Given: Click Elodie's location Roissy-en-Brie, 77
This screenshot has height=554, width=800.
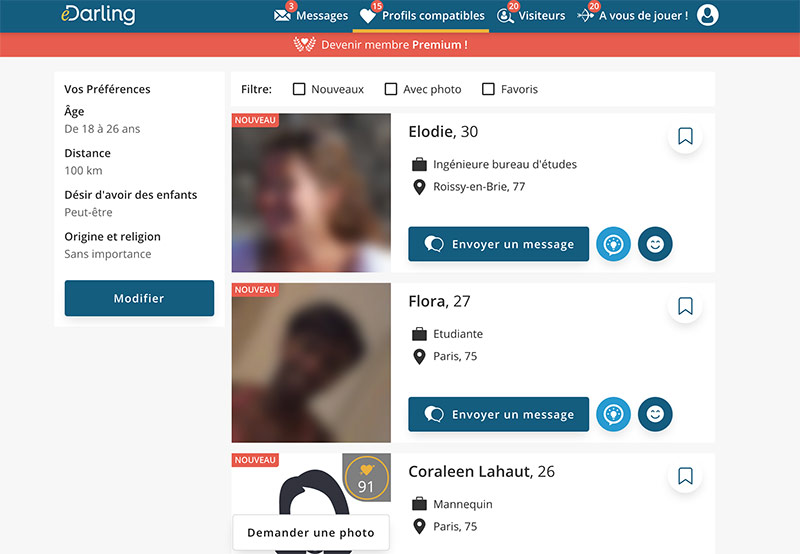Looking at the screenshot, I should click(479, 187).
